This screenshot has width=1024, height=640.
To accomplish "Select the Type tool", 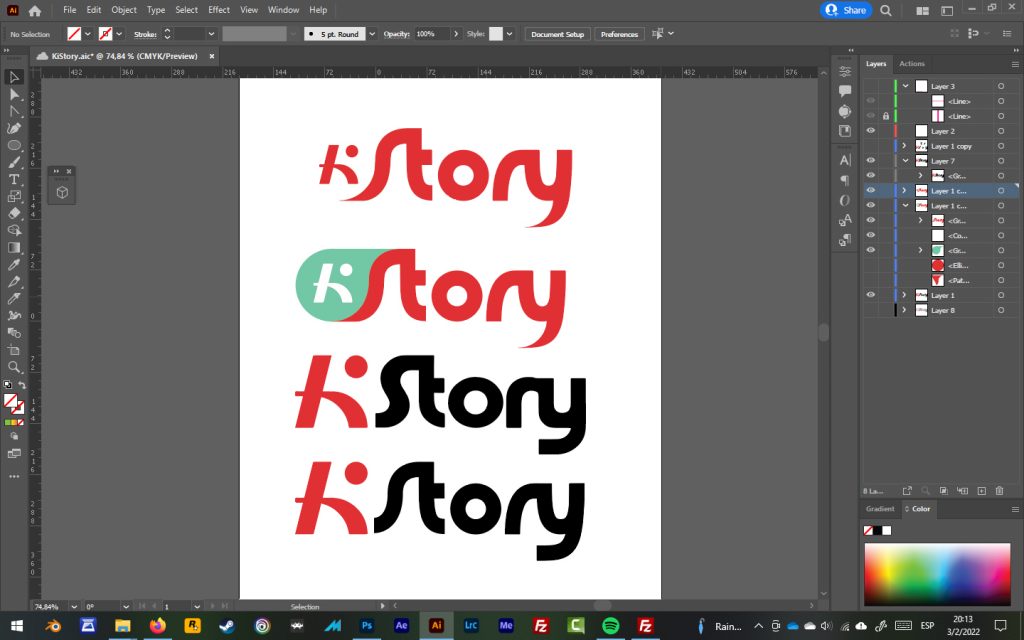I will click(14, 179).
